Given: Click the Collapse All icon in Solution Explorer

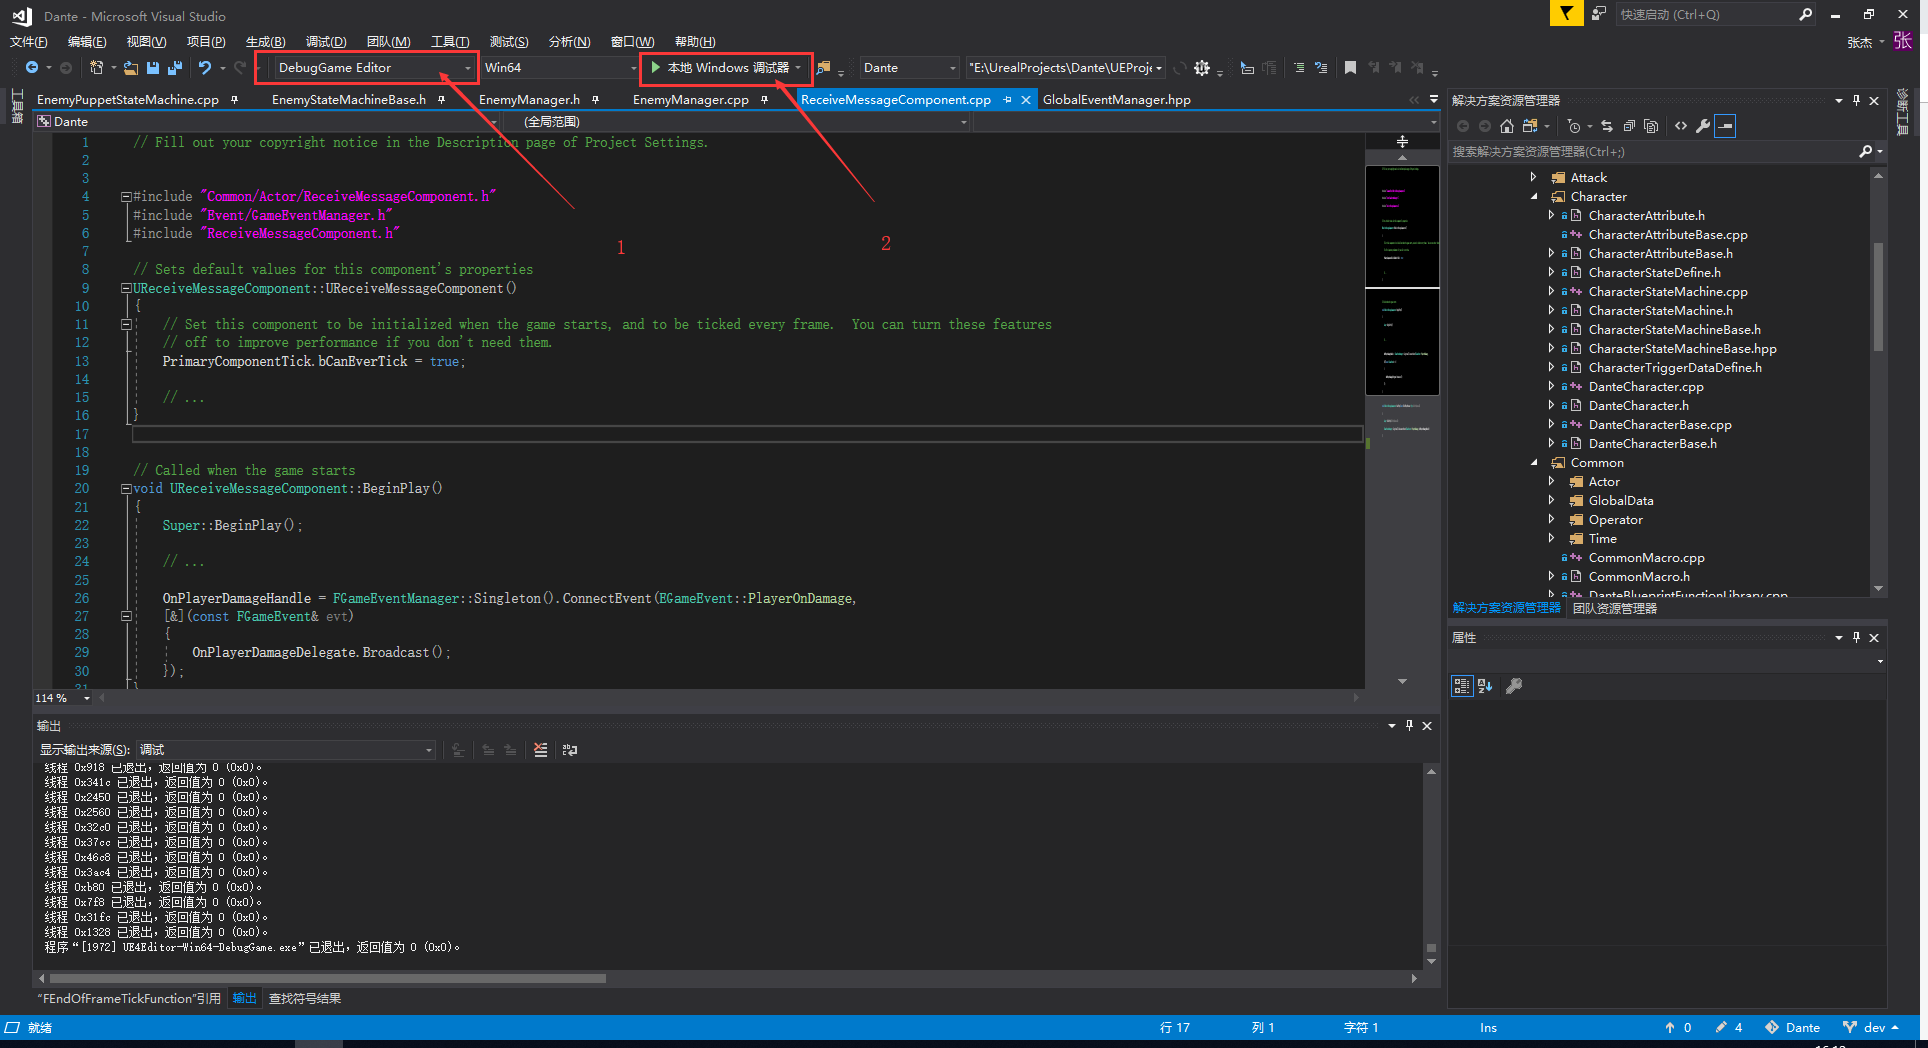Looking at the screenshot, I should point(1629,126).
